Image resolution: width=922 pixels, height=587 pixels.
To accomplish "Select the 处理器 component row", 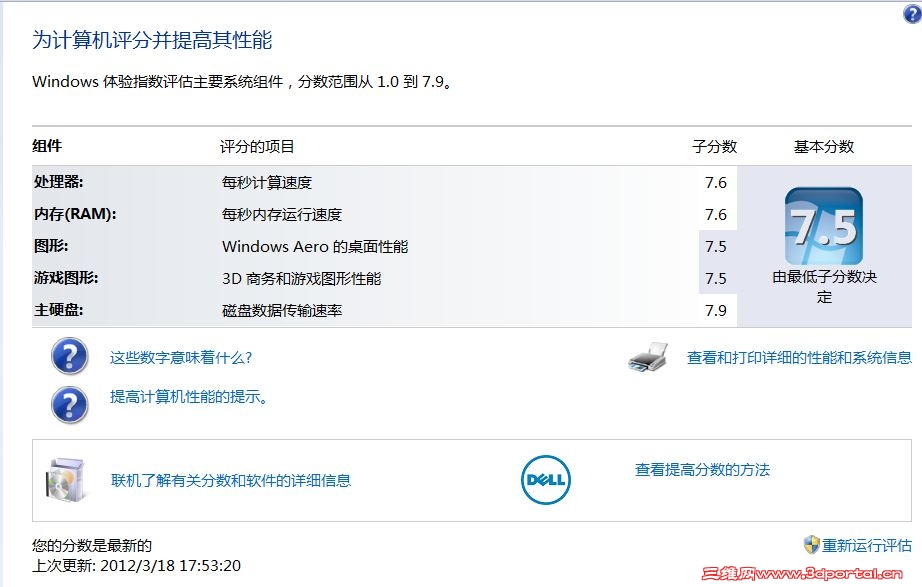I will pos(58,182).
